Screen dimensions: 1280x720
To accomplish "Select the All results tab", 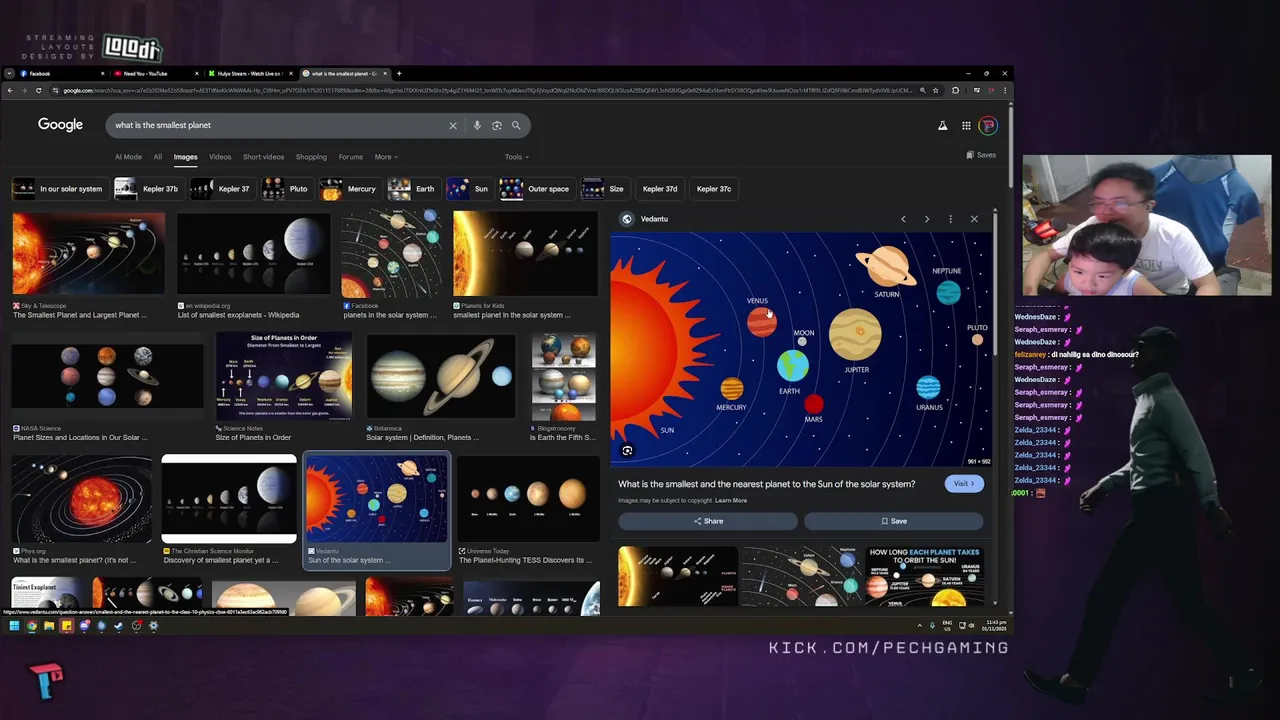I will [157, 157].
